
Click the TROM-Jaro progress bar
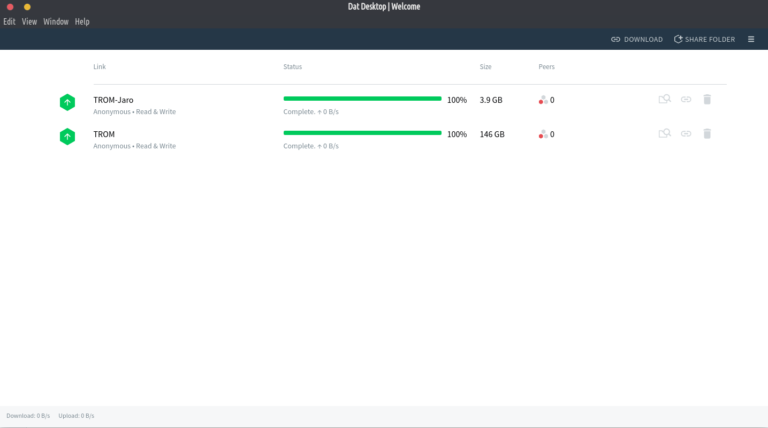[362, 99]
